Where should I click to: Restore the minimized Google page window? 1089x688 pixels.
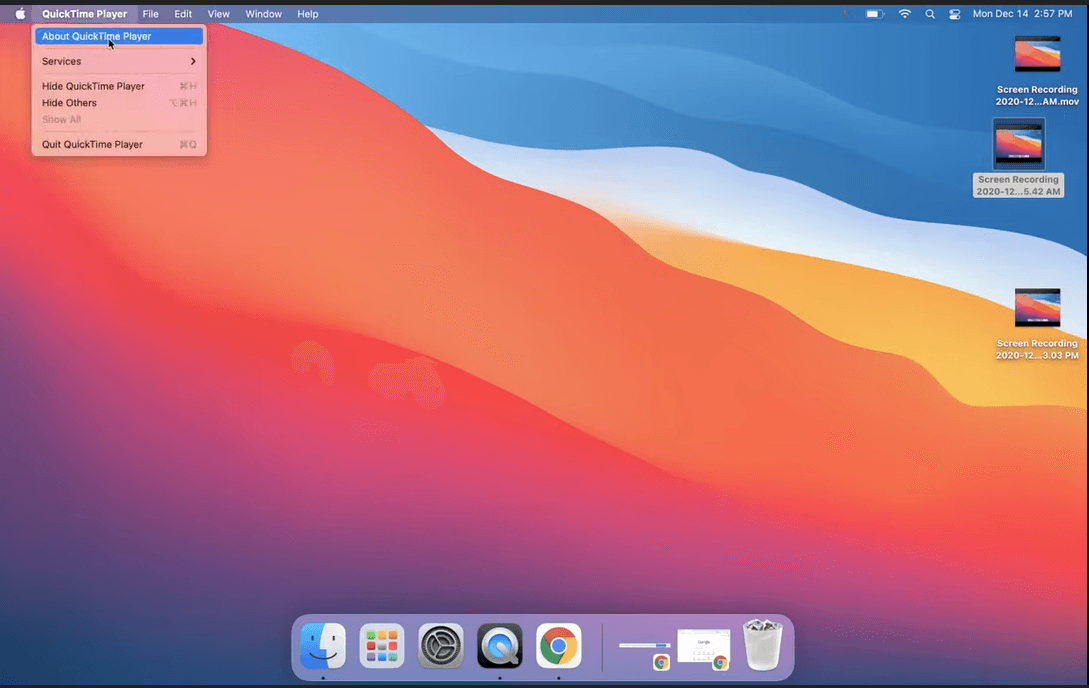[704, 648]
